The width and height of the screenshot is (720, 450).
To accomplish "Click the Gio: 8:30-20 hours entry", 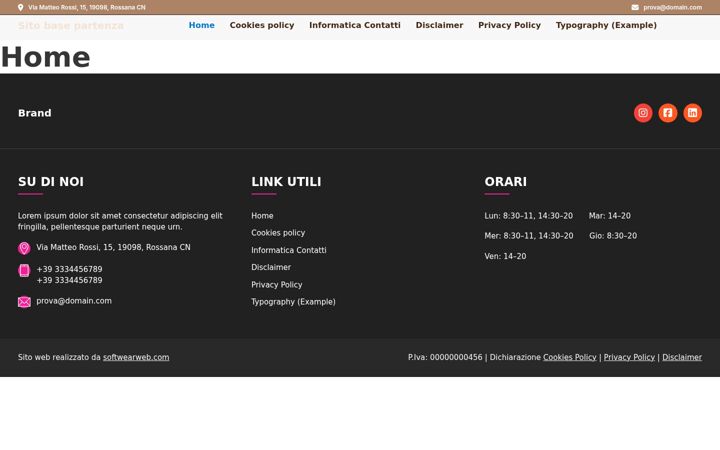I will click(613, 236).
